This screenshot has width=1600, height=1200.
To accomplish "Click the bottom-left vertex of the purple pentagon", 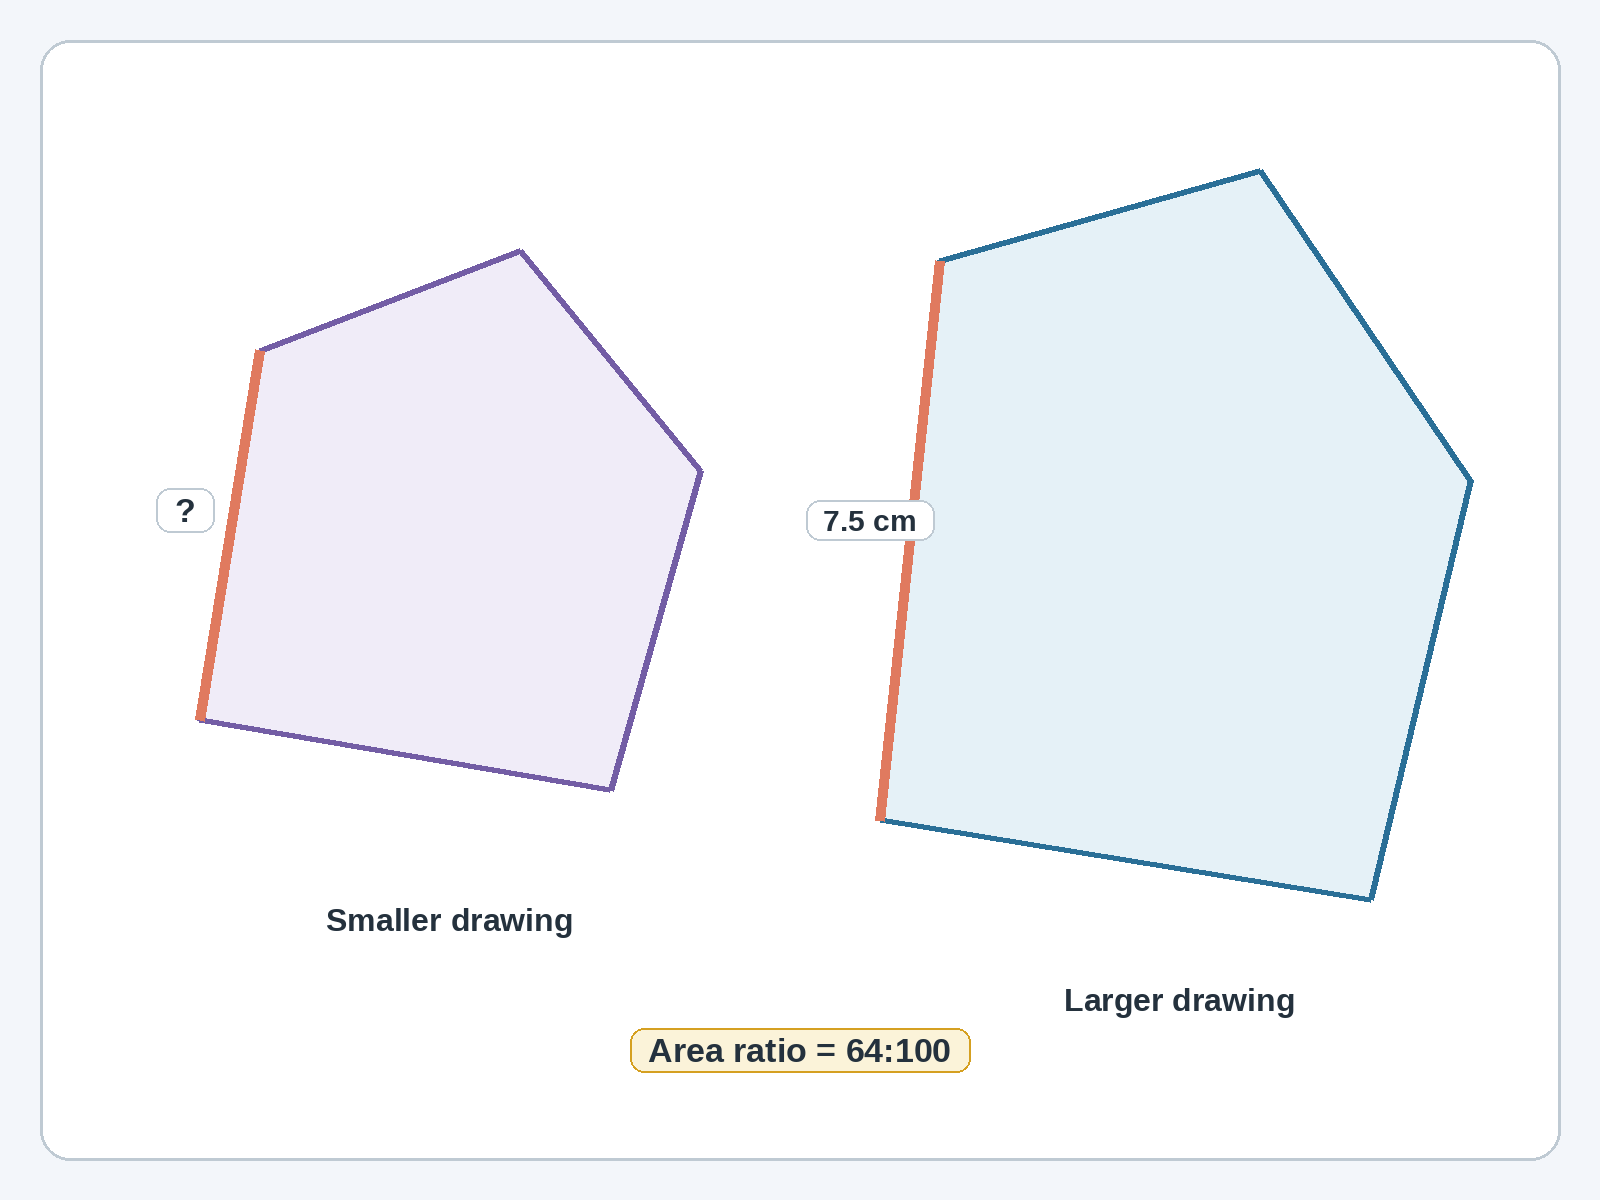I will coord(200,720).
